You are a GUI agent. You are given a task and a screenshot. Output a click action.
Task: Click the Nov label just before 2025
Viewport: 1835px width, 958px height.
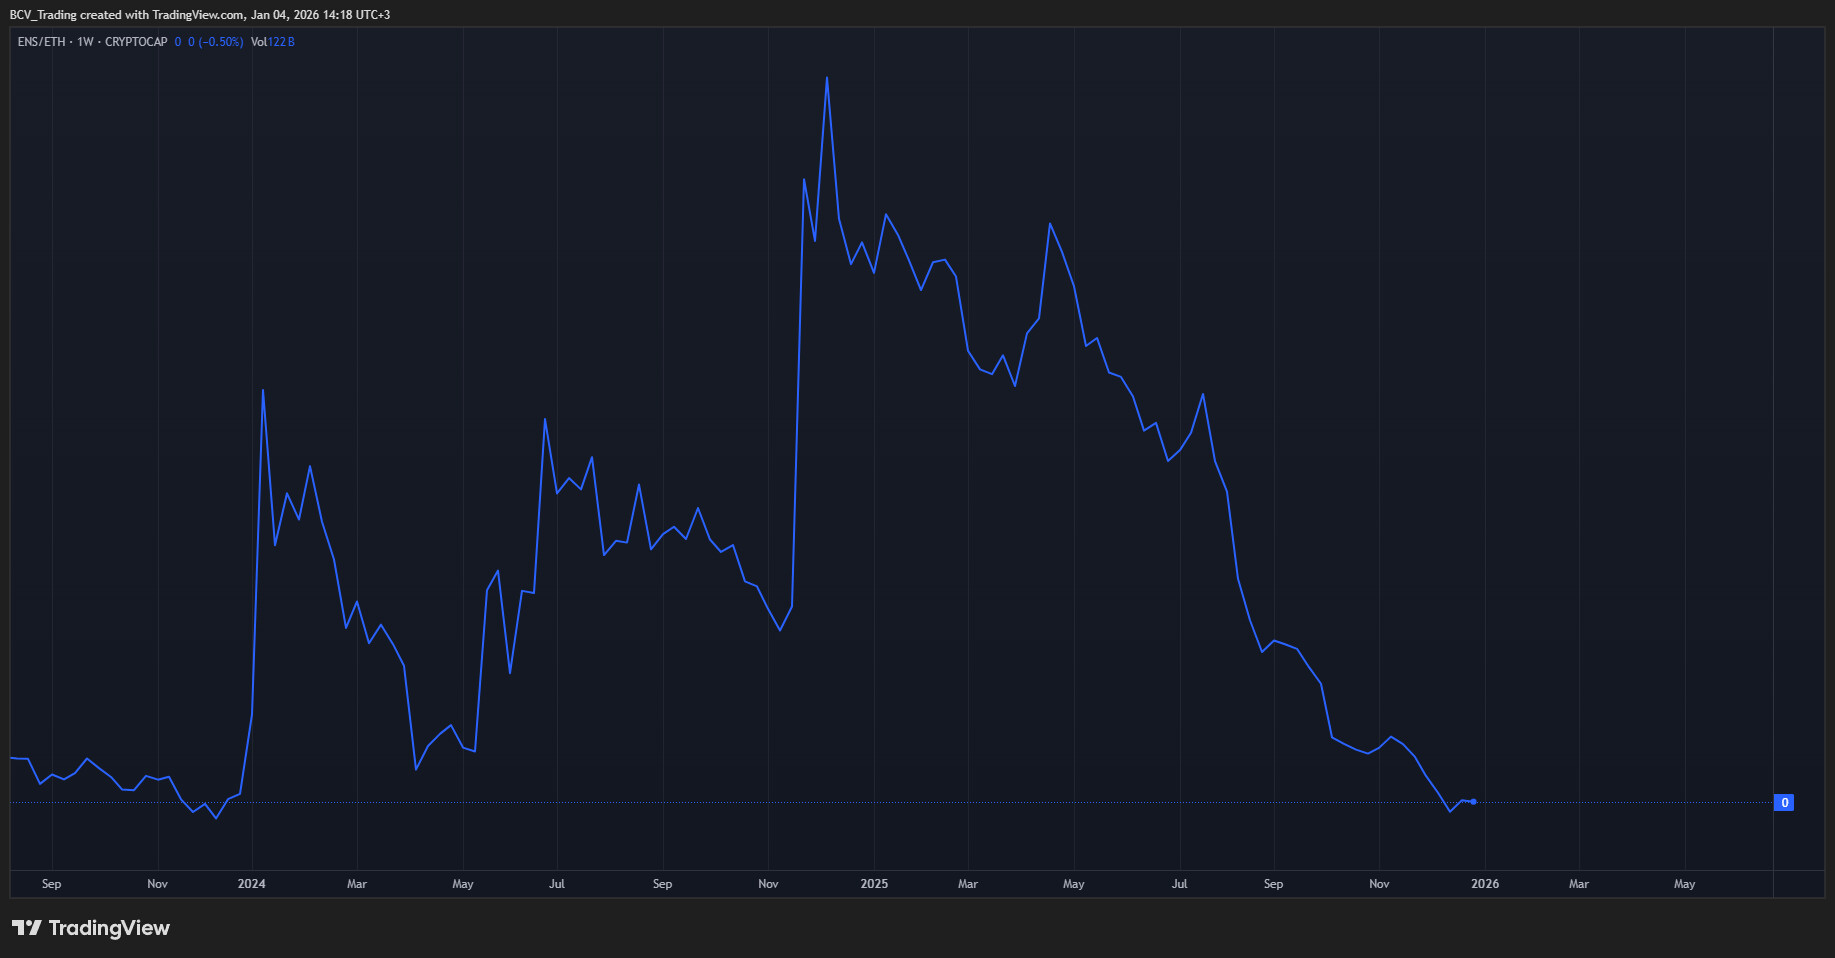click(x=768, y=884)
